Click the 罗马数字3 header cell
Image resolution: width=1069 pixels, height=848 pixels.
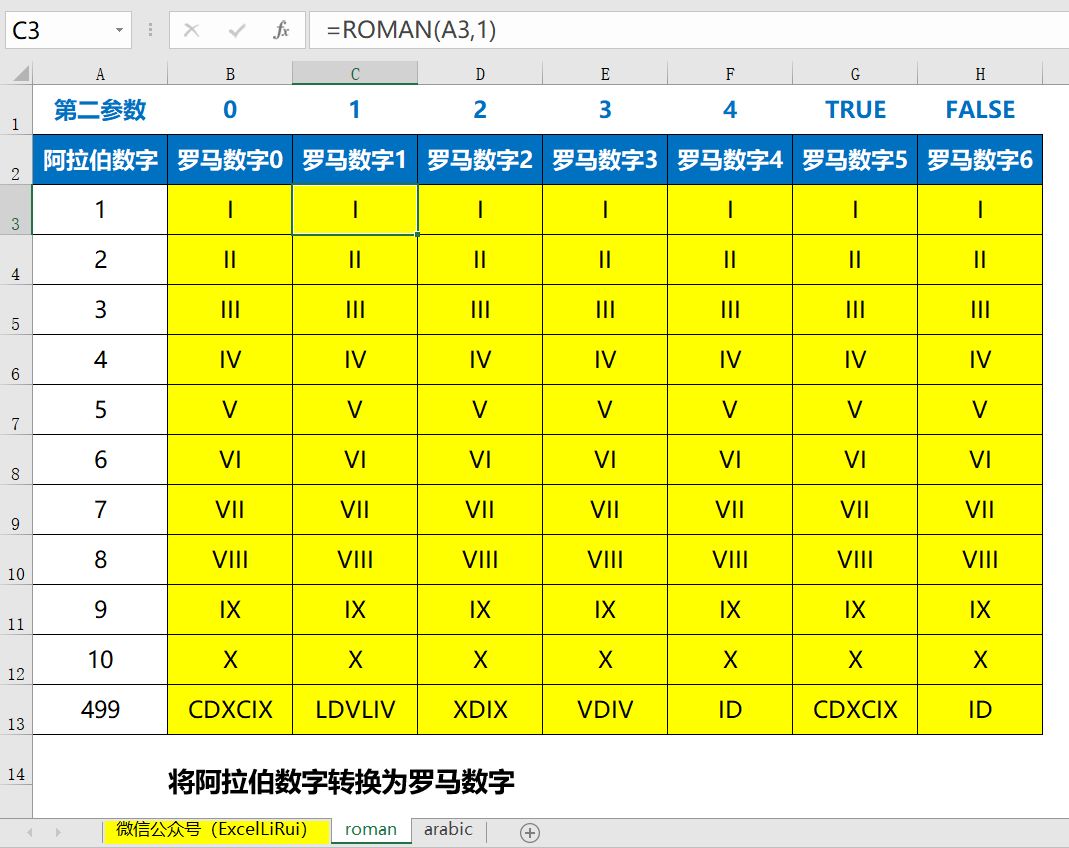(x=605, y=159)
